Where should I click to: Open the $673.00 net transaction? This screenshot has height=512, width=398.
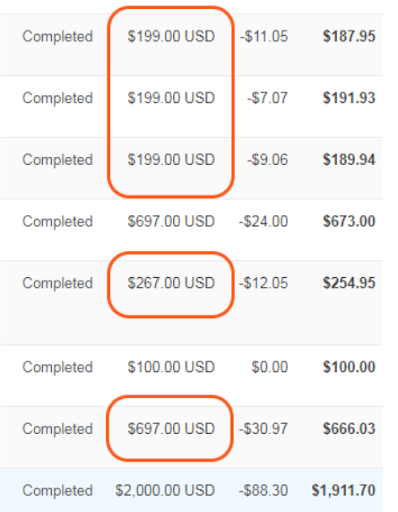[349, 221]
